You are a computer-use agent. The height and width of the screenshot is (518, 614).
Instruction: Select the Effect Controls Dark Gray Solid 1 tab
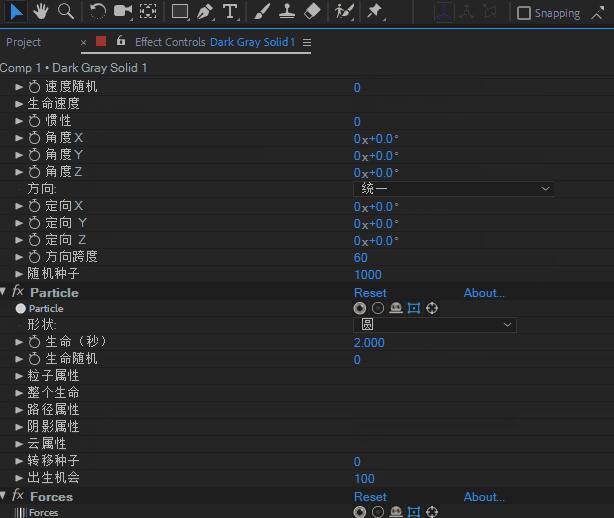[215, 42]
